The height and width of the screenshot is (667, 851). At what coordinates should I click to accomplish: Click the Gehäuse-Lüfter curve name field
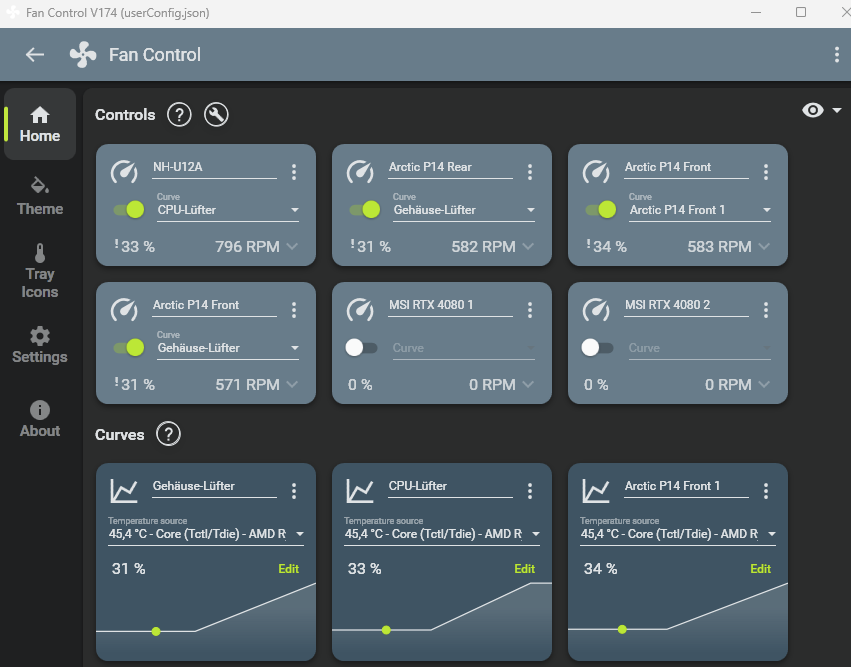pyautogui.click(x=214, y=486)
